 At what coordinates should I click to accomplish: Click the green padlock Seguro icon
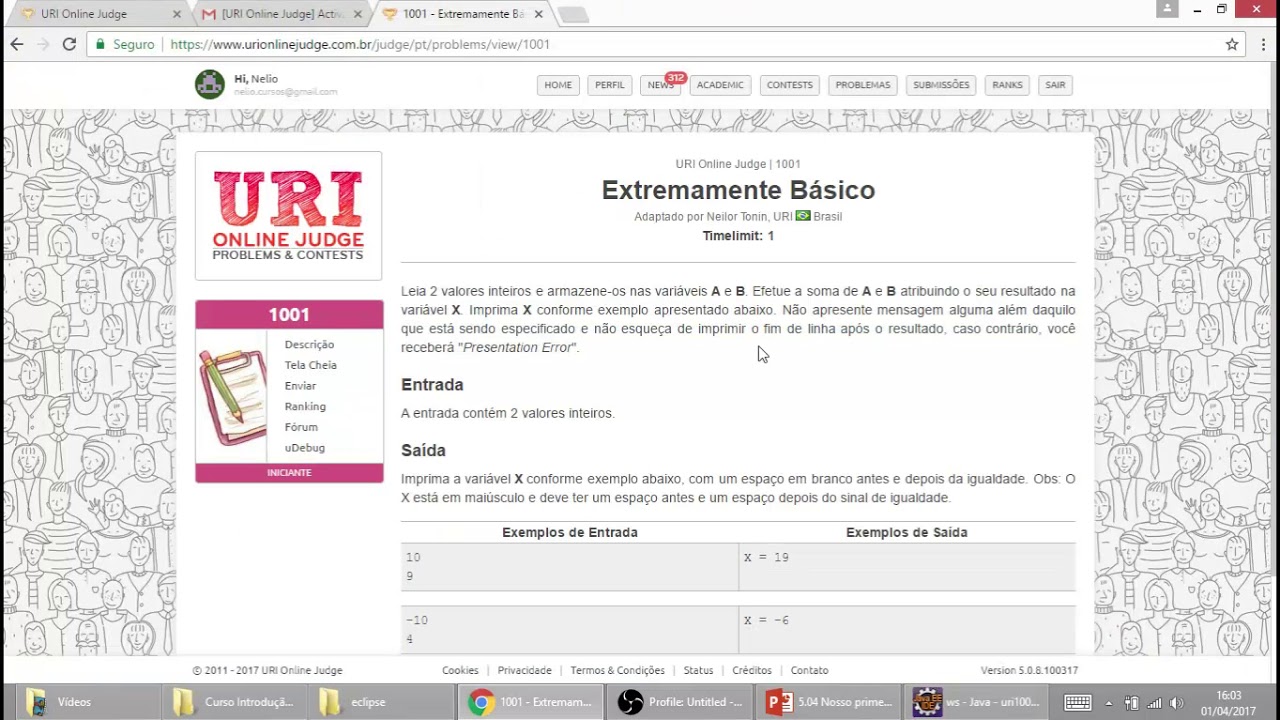click(x=99, y=44)
